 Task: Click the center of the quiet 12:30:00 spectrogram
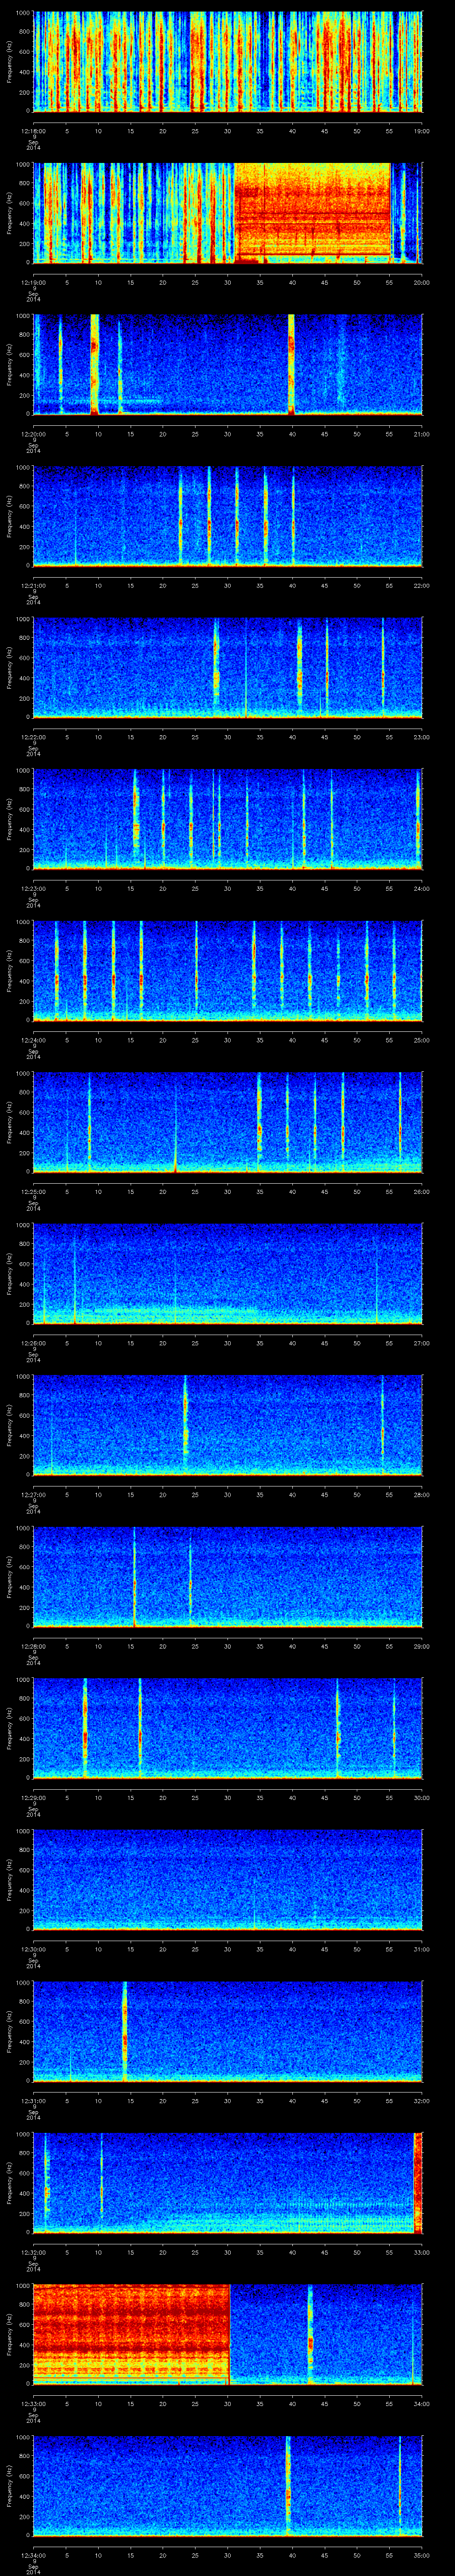tap(227, 1880)
